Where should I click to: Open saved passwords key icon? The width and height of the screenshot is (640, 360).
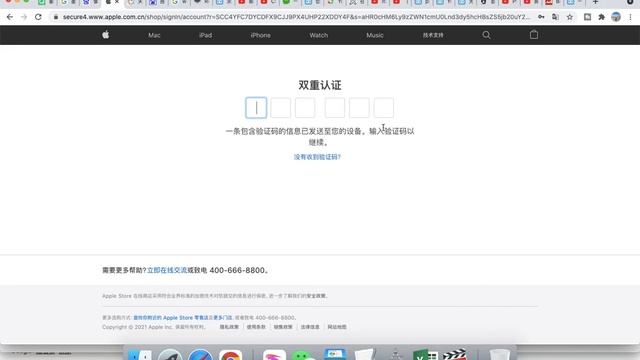coord(541,17)
